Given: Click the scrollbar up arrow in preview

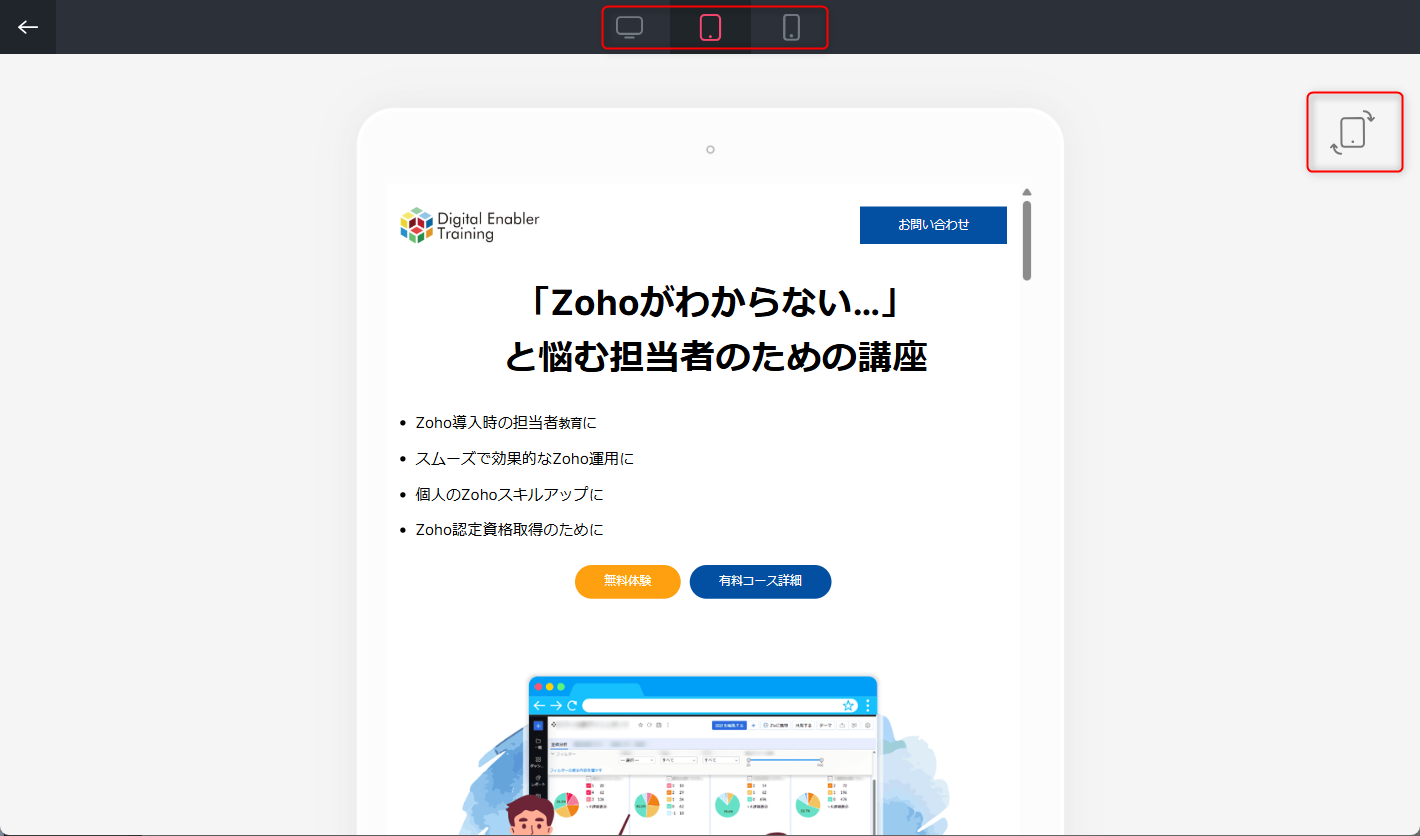Looking at the screenshot, I should coord(1026,192).
